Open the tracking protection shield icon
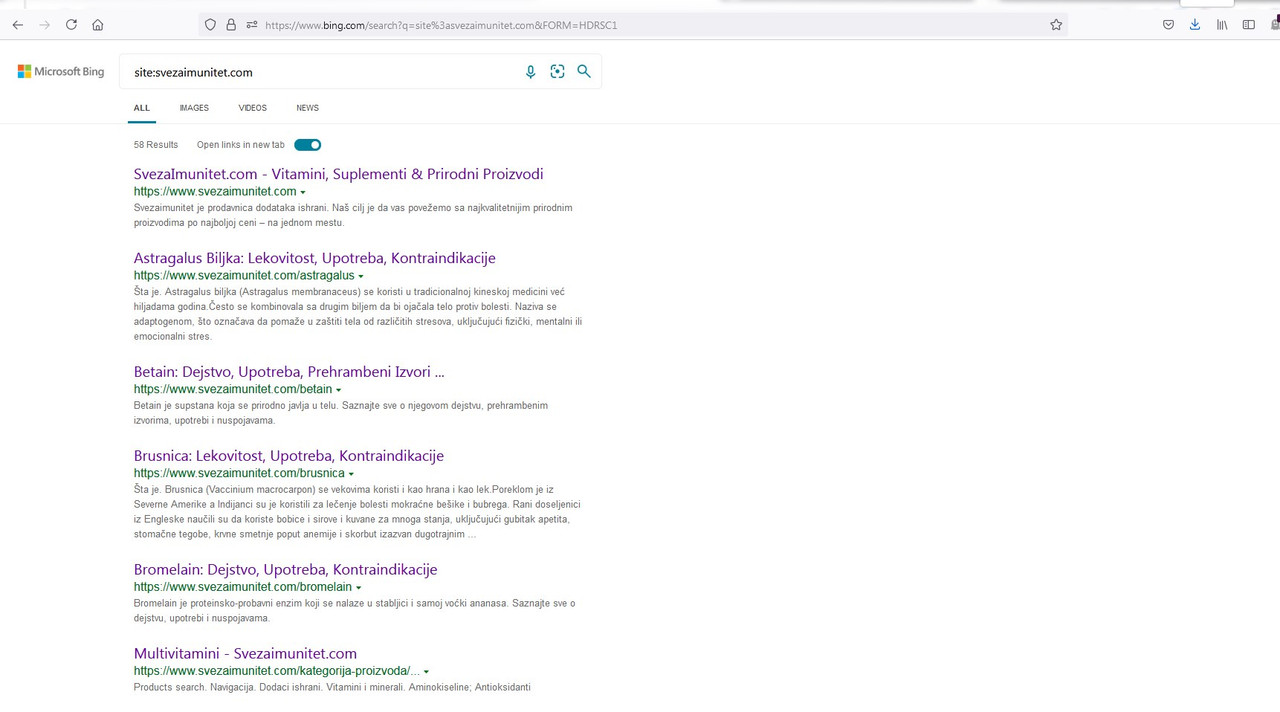The width and height of the screenshot is (1280, 712). (x=210, y=25)
